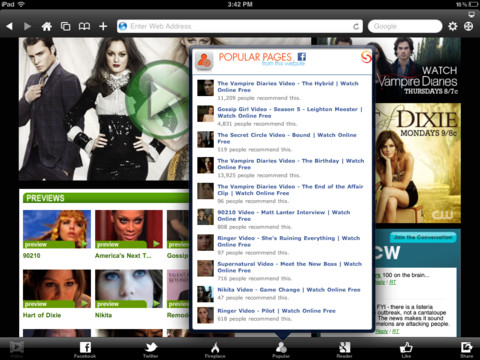
Task: Focus the Enter Web Address field
Action: (x=240, y=26)
